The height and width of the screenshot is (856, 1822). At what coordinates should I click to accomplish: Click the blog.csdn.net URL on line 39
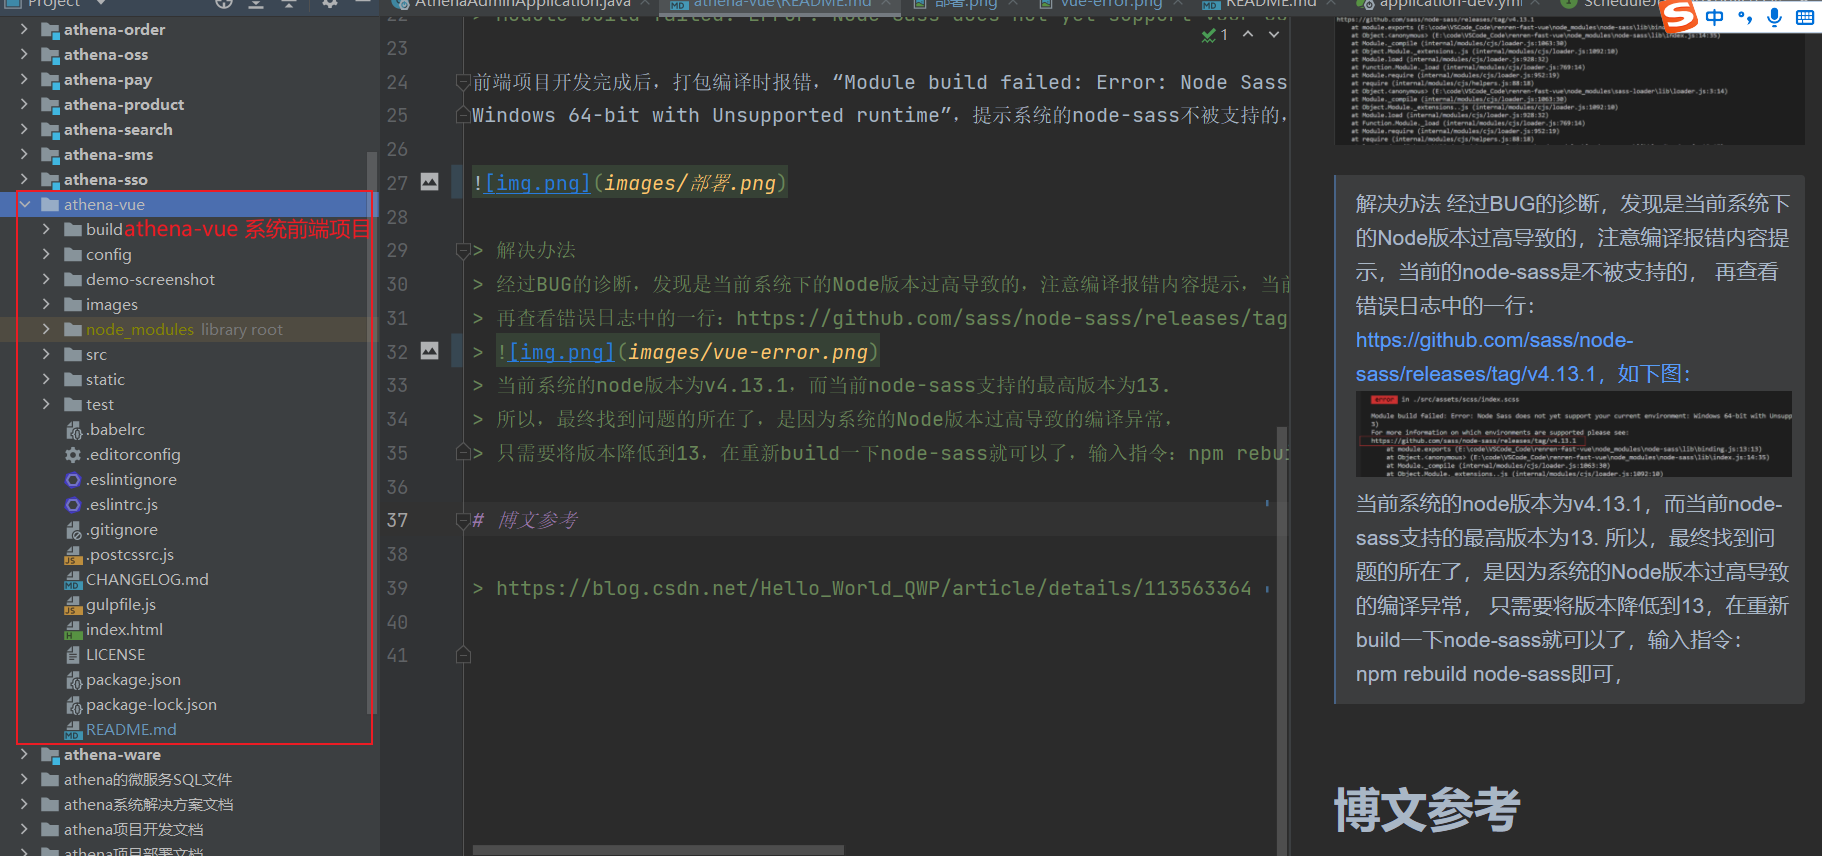(x=874, y=588)
